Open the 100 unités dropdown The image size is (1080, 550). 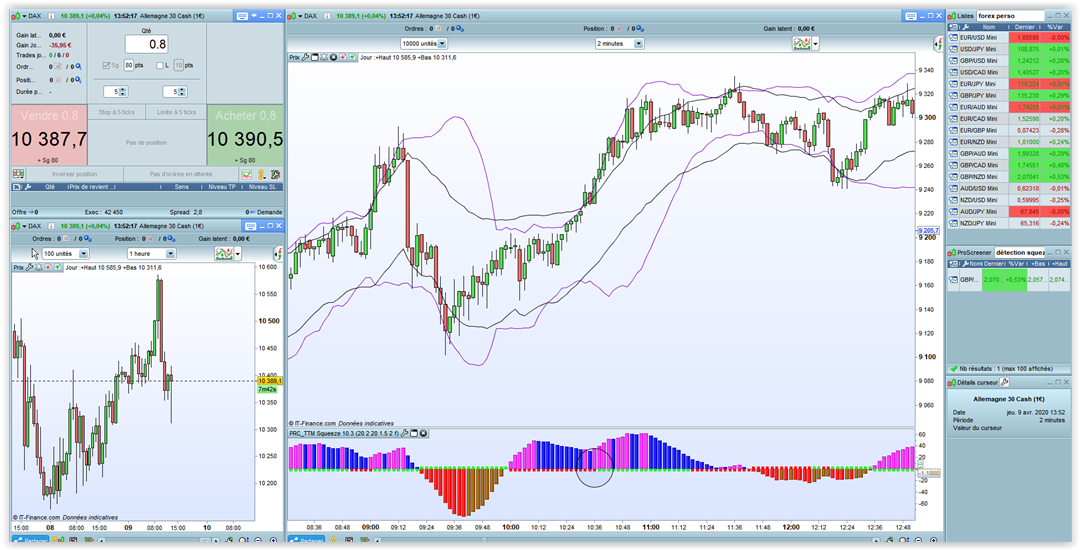pos(65,254)
